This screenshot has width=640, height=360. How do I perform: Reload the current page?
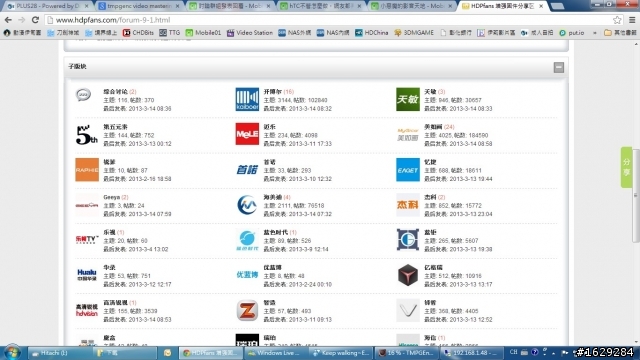35,20
